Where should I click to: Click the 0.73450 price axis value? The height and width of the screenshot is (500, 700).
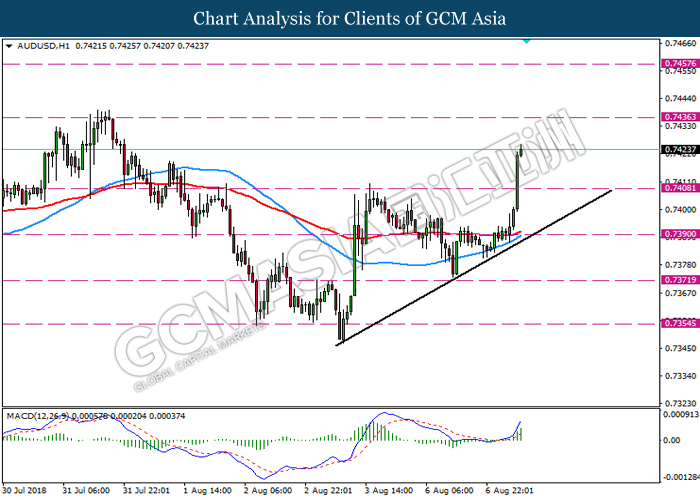pyautogui.click(x=680, y=348)
